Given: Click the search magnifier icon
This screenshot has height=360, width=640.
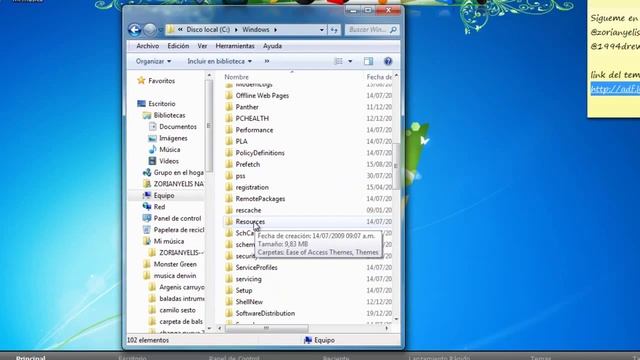Looking at the screenshot, I should (393, 30).
